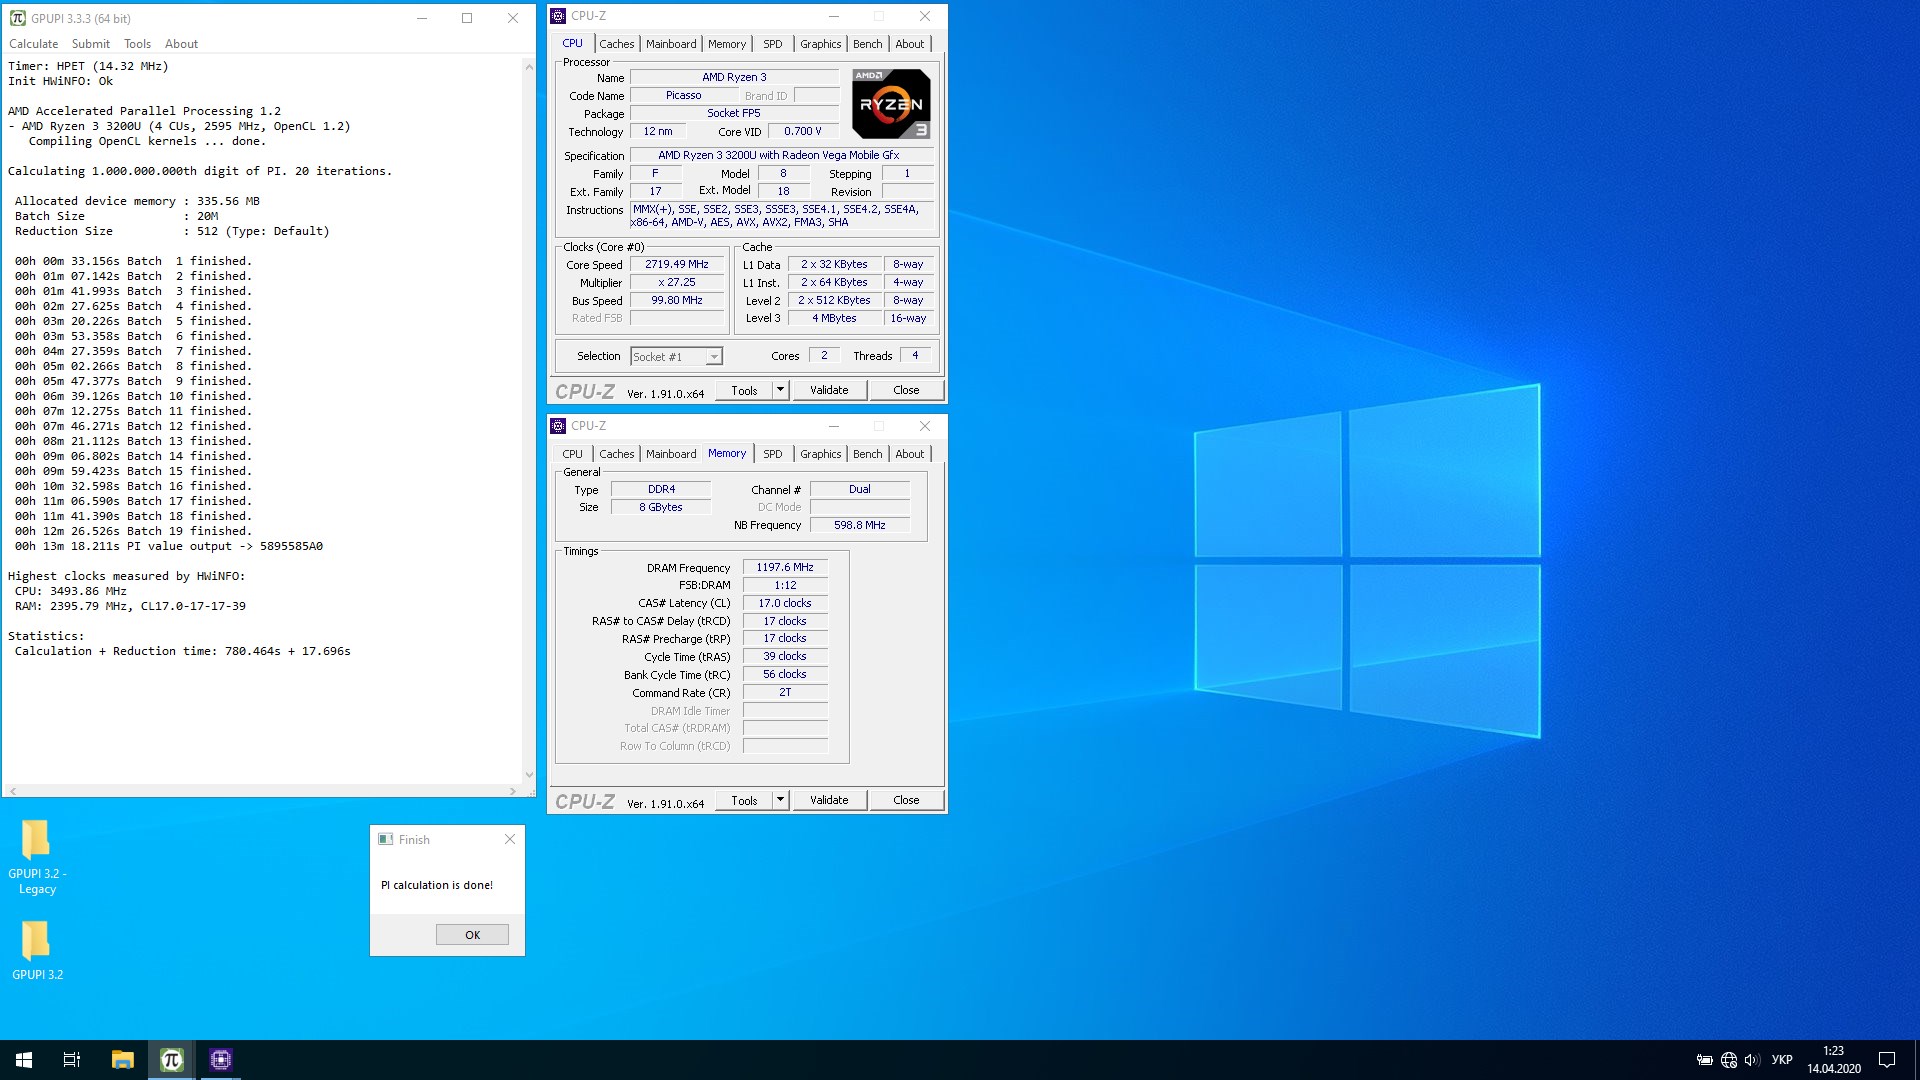
Task: Click the CAS# Latency 17.0 clocks value
Action: (785, 603)
